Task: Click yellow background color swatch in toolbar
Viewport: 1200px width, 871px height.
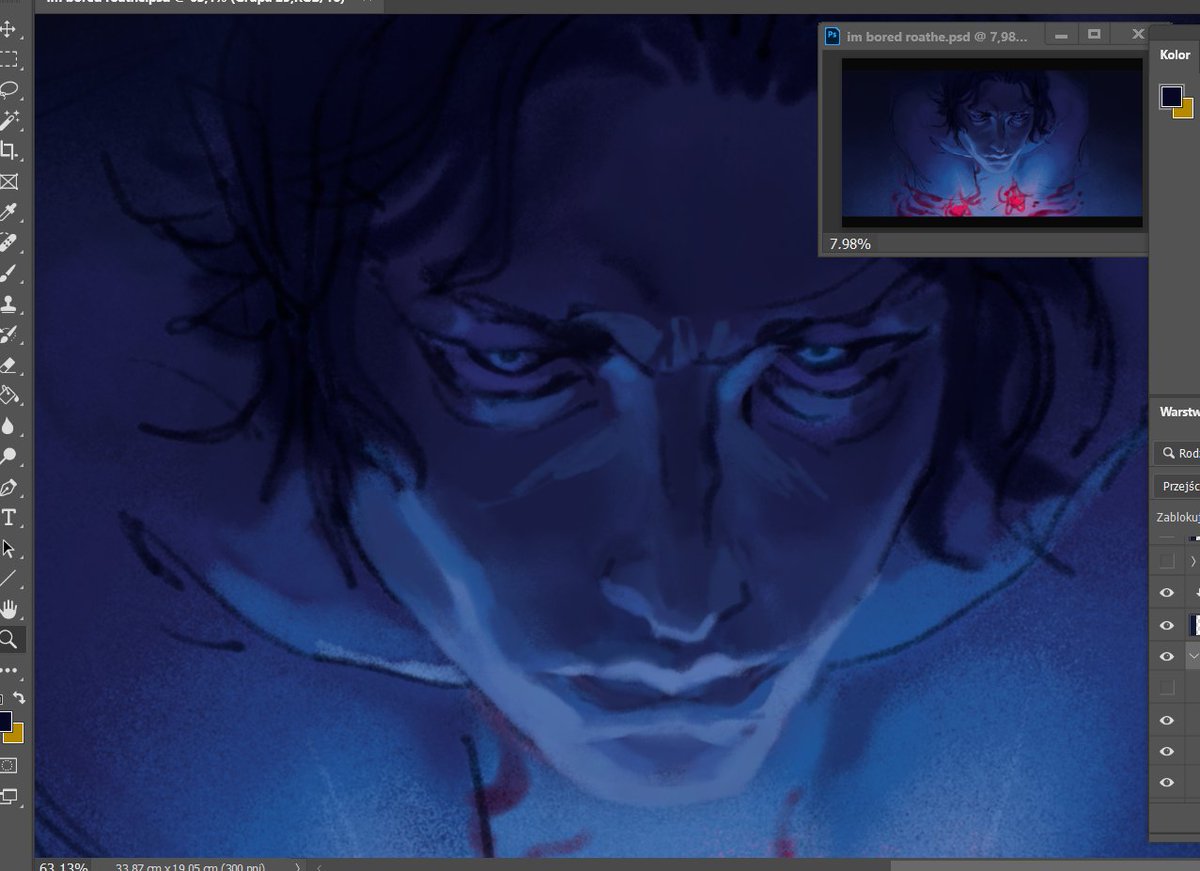Action: pyautogui.click(x=17, y=735)
